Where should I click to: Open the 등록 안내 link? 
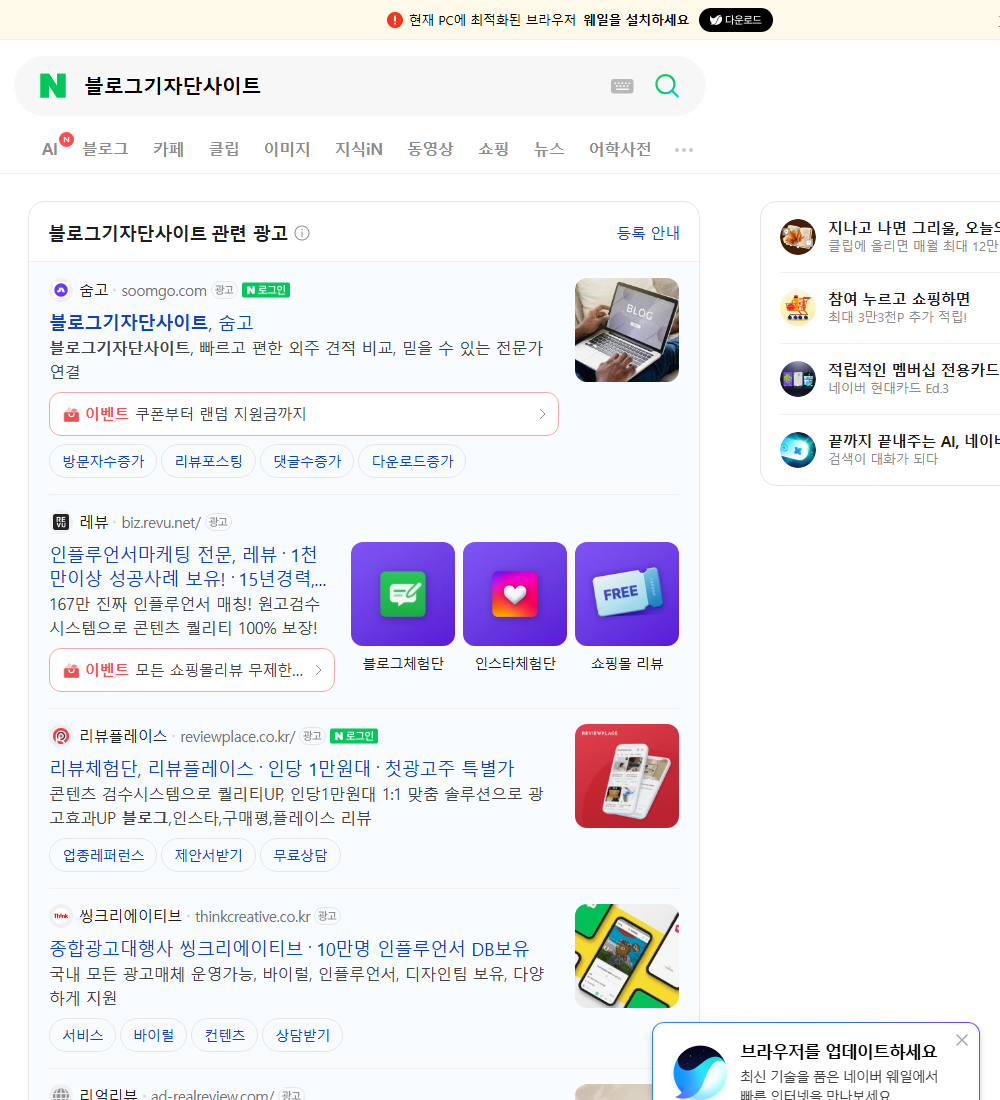[x=648, y=233]
